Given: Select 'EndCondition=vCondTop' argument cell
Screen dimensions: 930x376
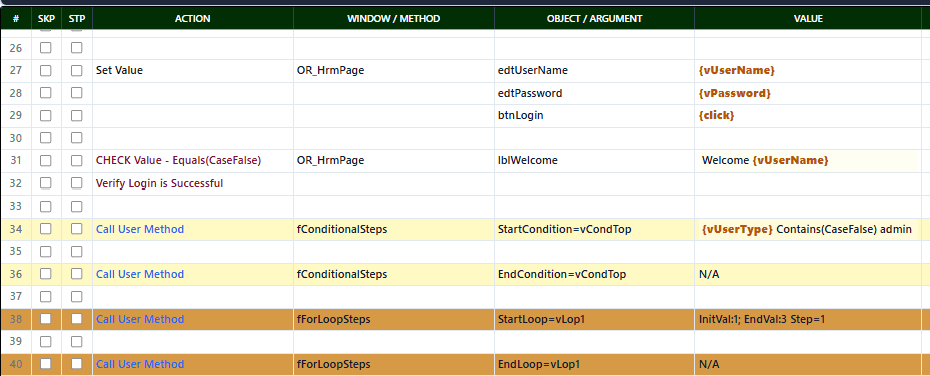Looking at the screenshot, I should [594, 274].
